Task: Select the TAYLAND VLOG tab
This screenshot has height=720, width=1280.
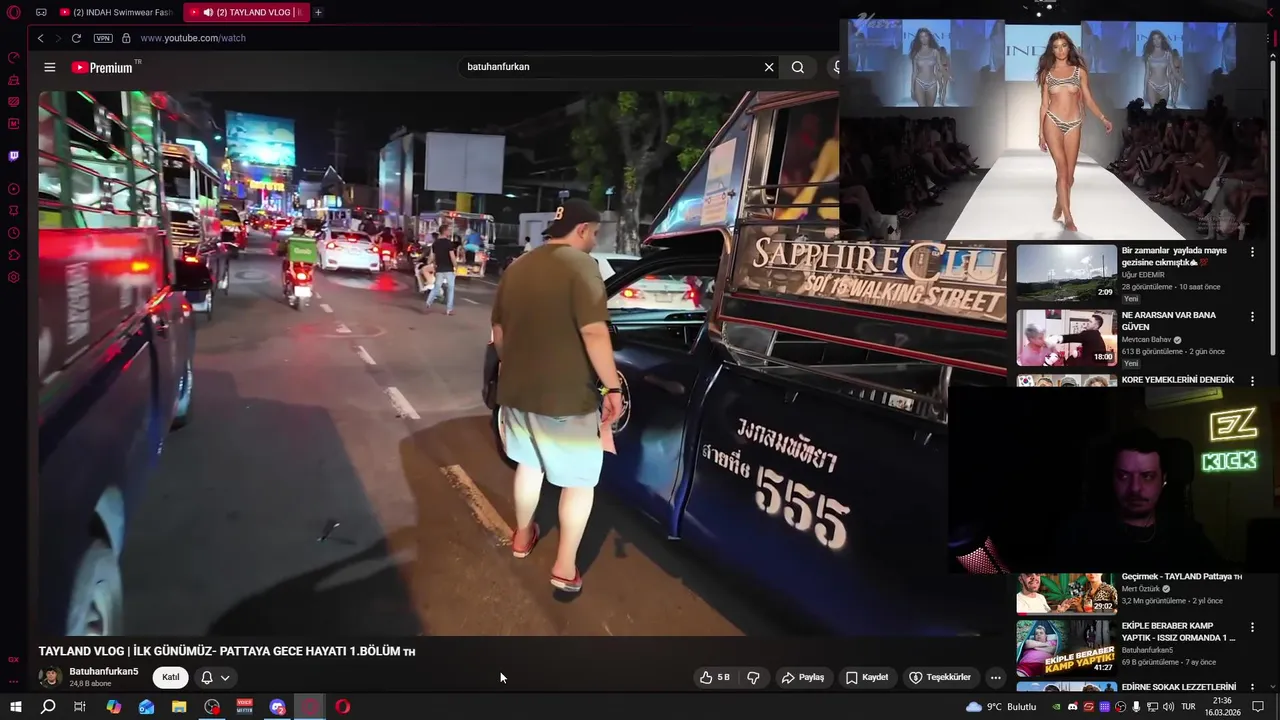Action: pyautogui.click(x=247, y=12)
